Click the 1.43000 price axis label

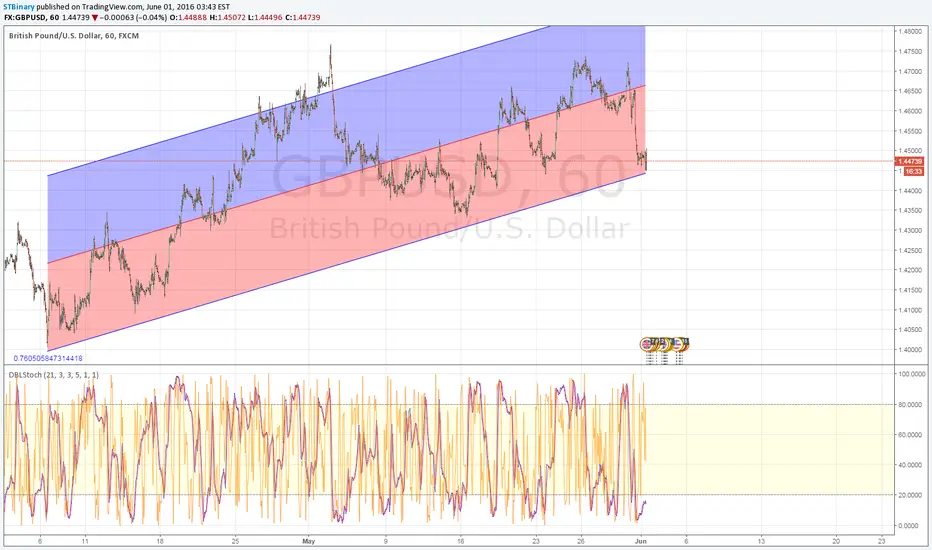tap(910, 231)
